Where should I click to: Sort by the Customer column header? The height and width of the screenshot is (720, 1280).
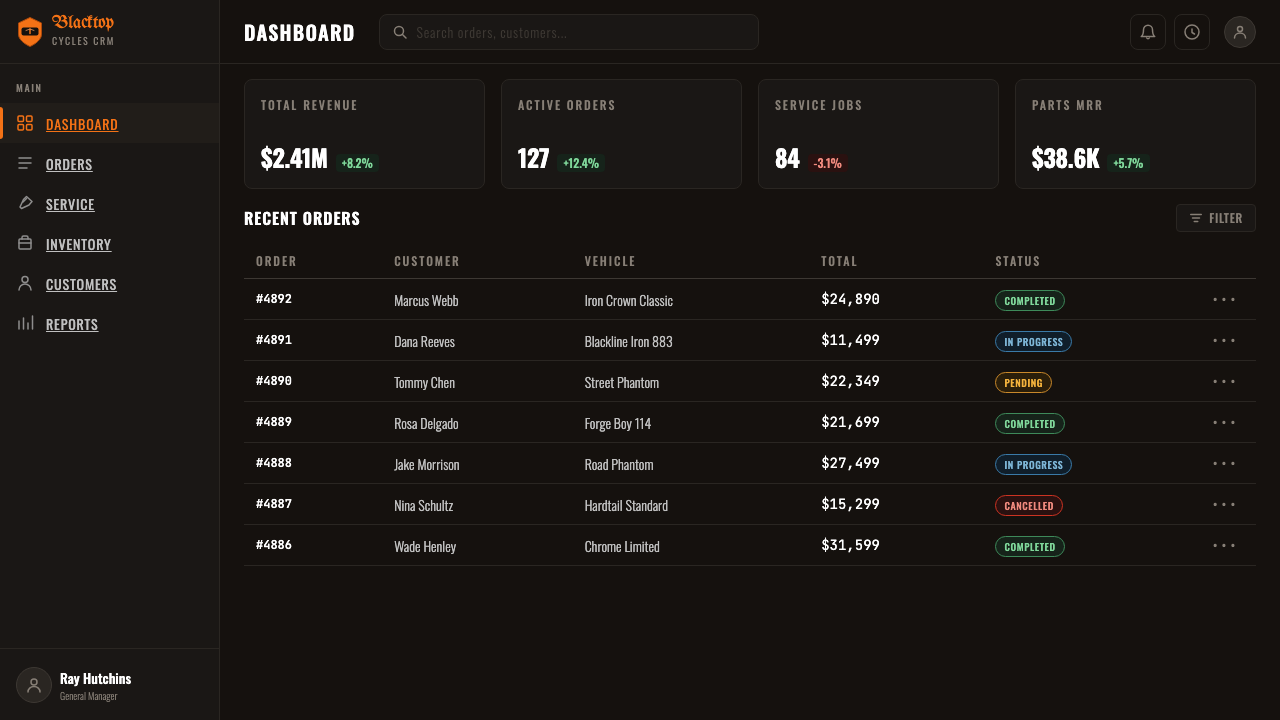[427, 261]
